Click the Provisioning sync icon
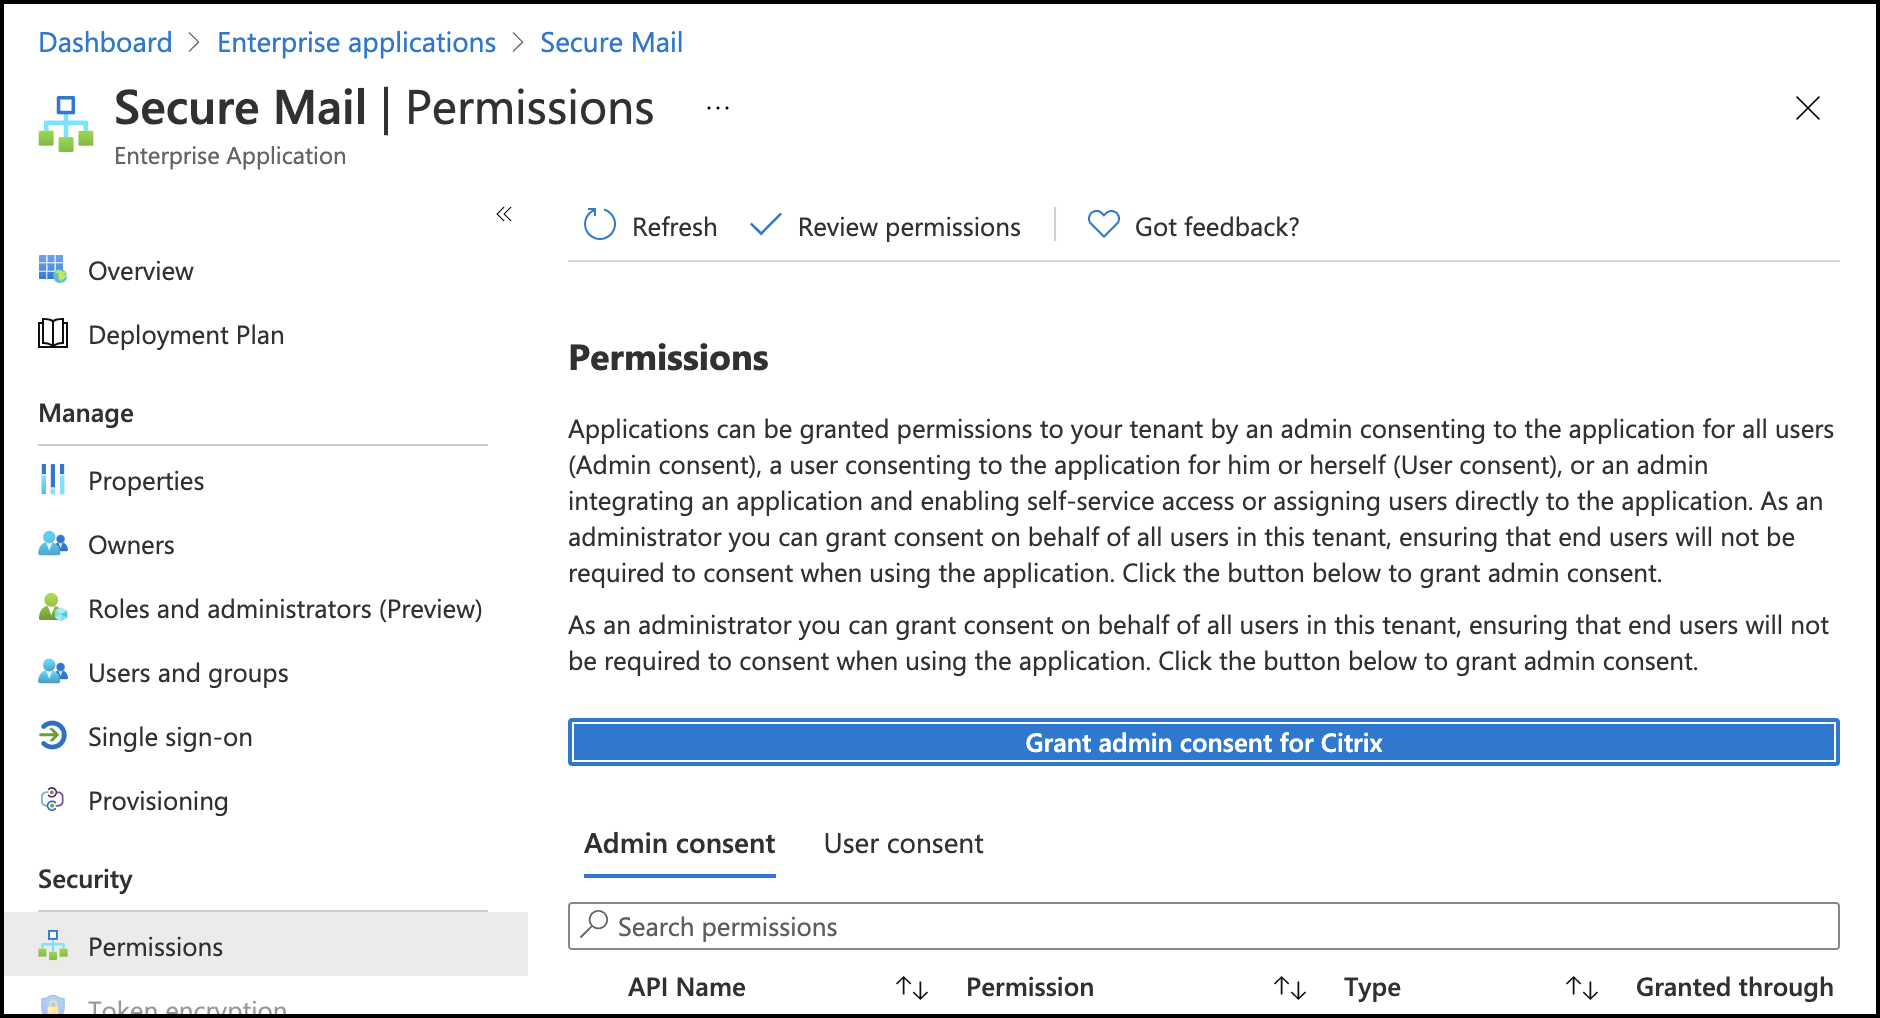 pos(53,800)
